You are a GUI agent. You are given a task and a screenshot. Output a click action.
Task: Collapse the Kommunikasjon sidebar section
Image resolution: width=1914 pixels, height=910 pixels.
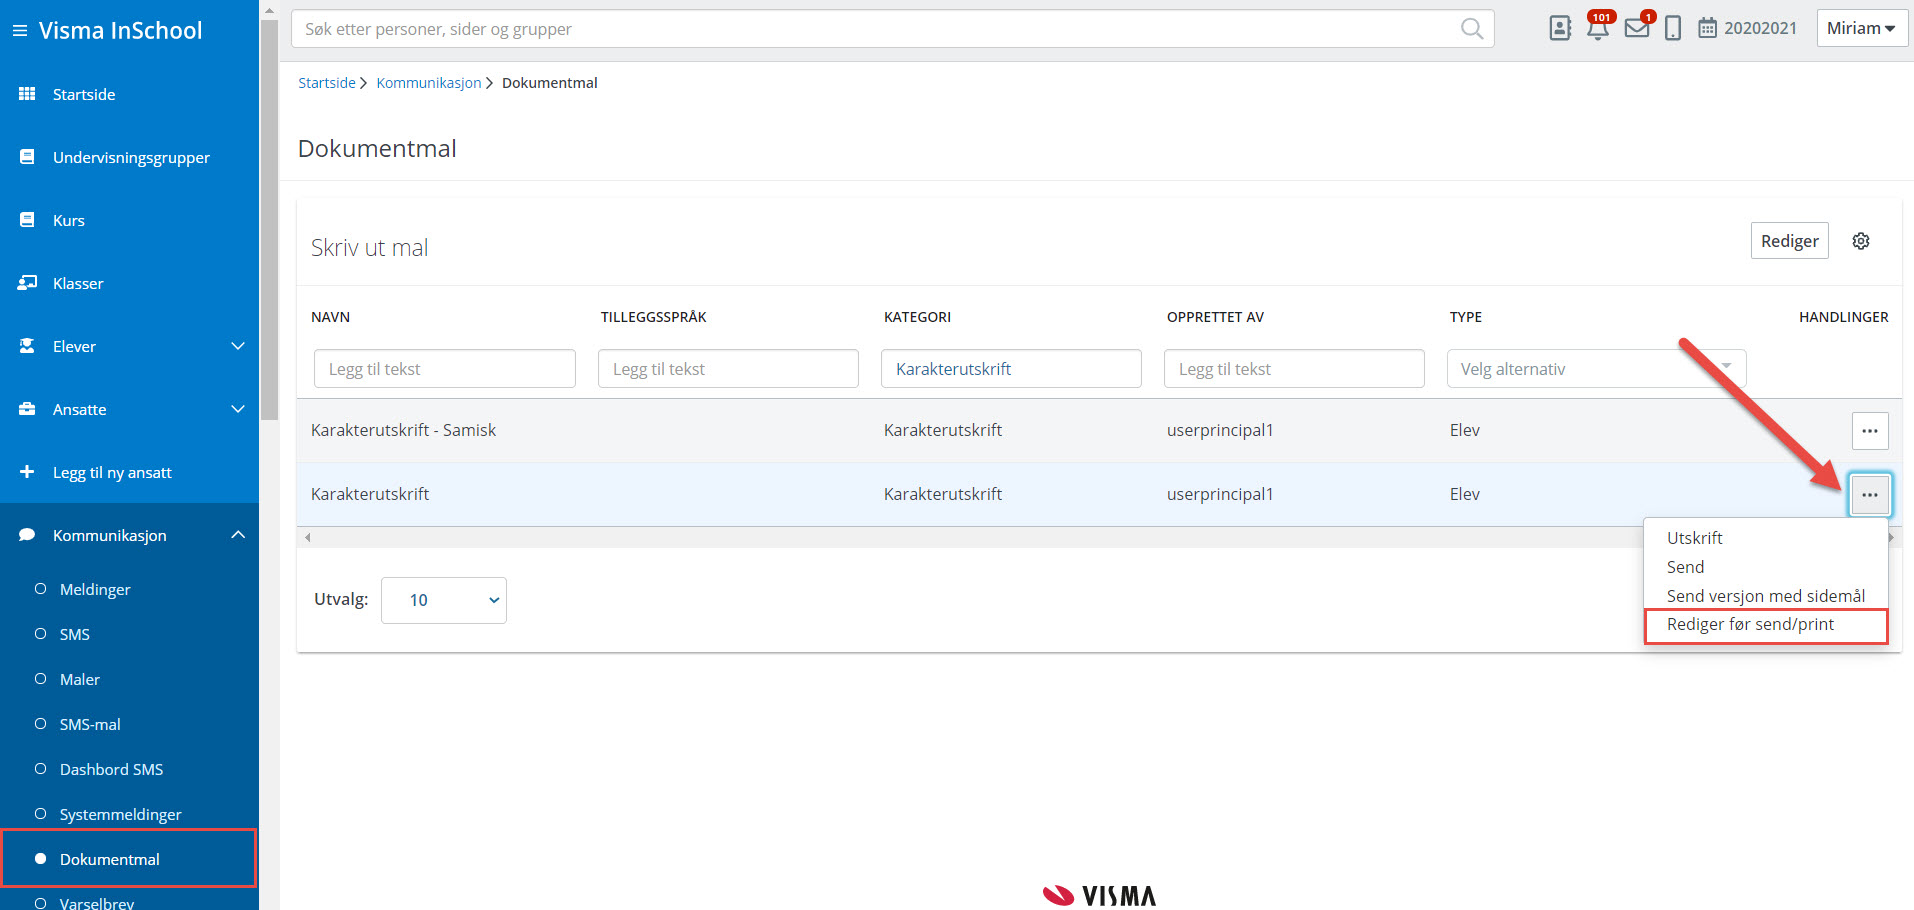pos(238,535)
